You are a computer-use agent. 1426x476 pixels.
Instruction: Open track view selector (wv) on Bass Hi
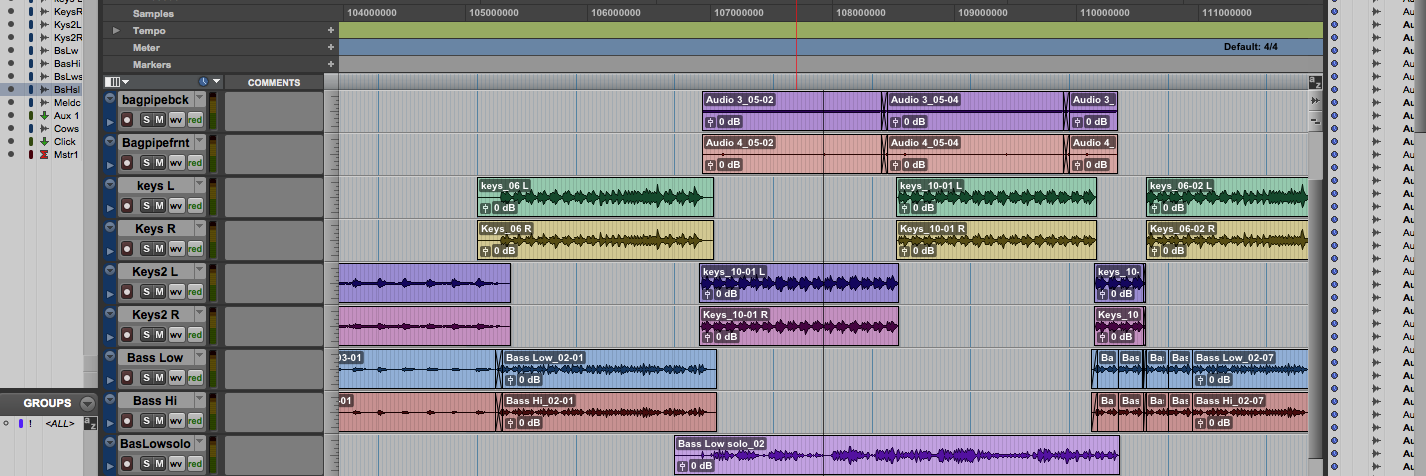(x=176, y=421)
